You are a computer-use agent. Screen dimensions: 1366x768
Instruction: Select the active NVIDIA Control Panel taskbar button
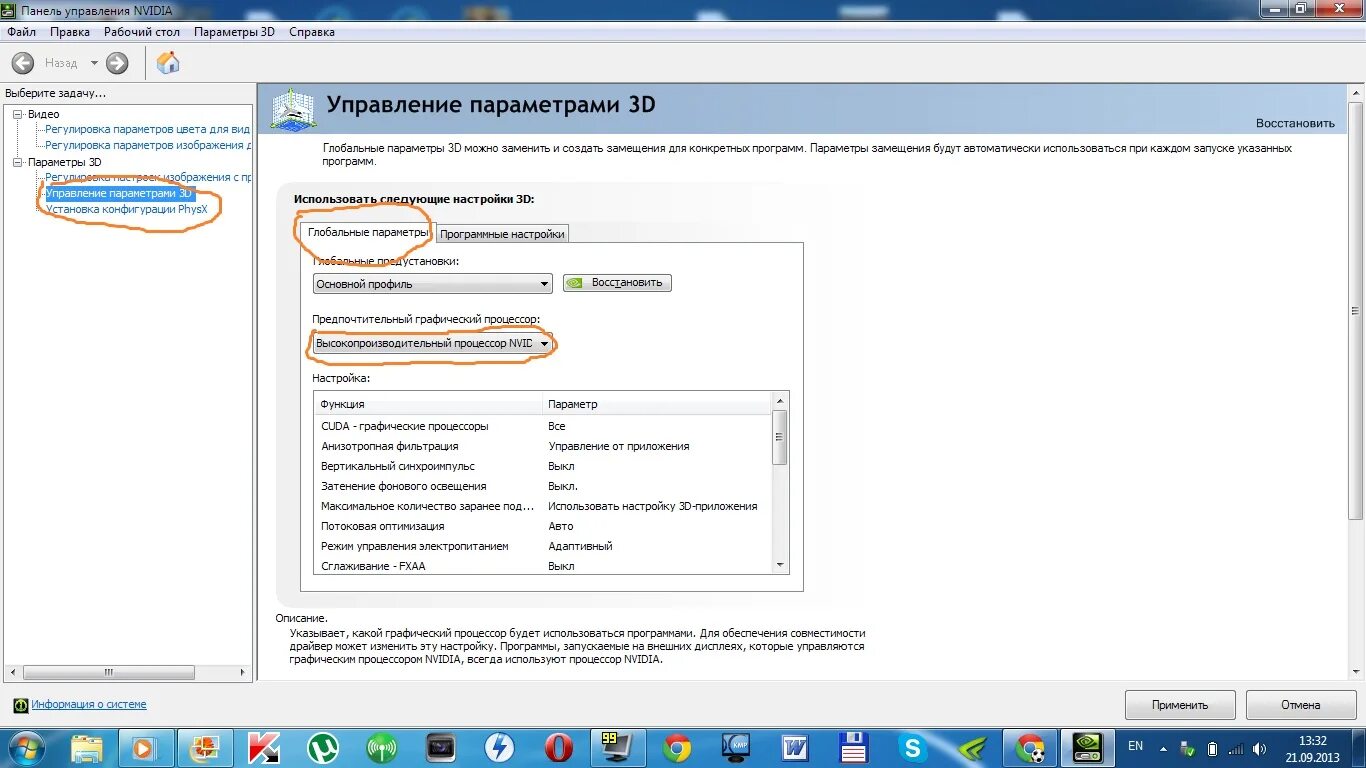tap(1088, 748)
